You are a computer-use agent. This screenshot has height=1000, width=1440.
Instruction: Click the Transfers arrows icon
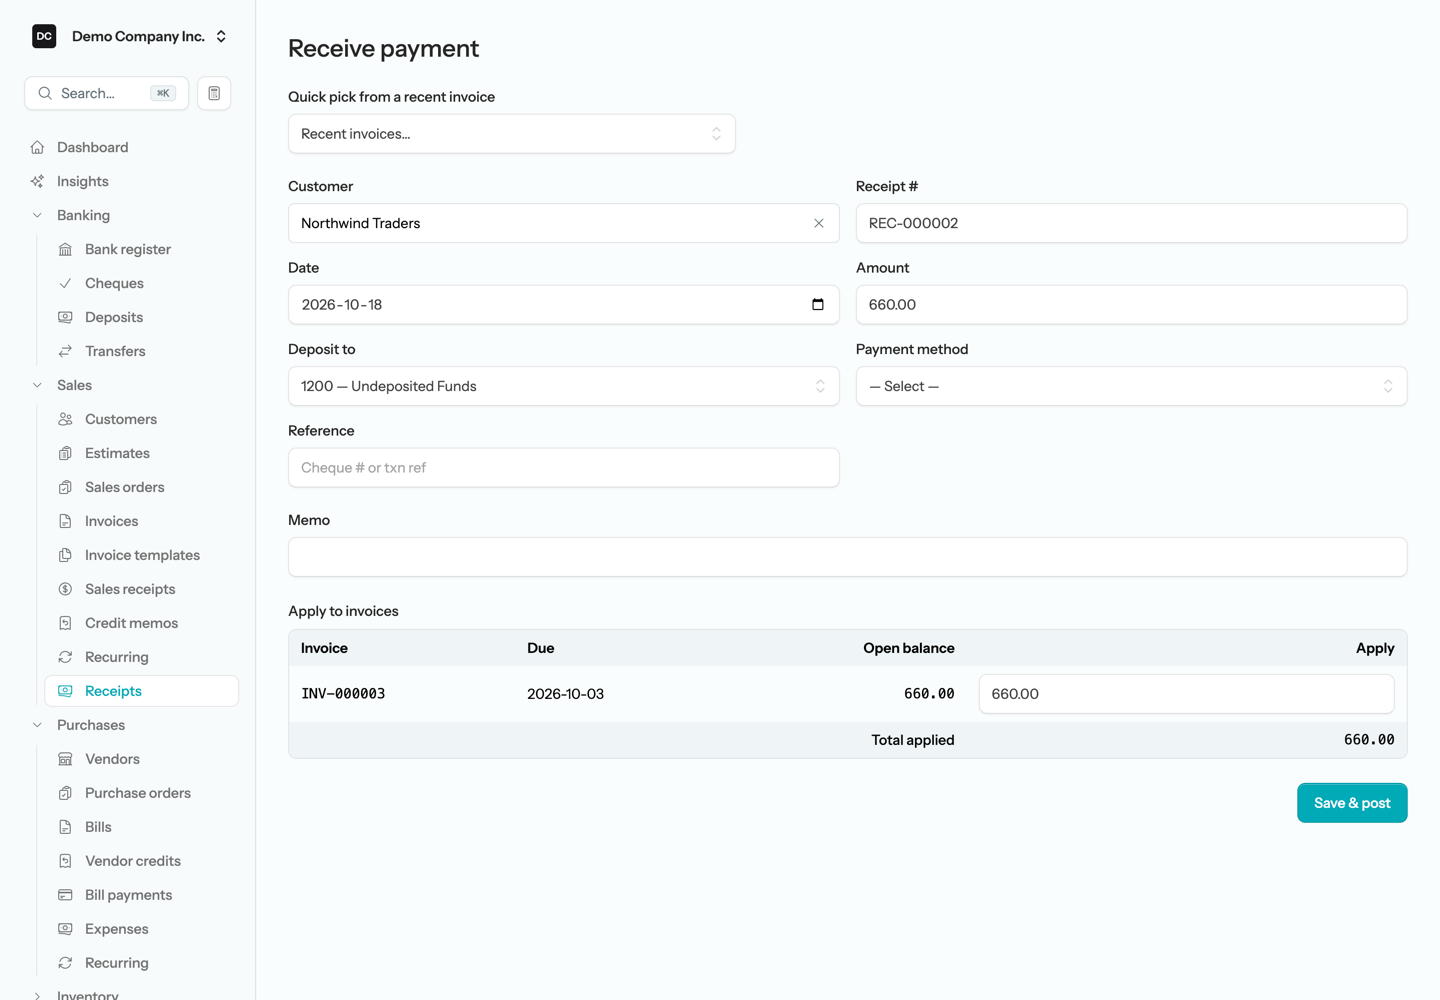click(x=65, y=351)
